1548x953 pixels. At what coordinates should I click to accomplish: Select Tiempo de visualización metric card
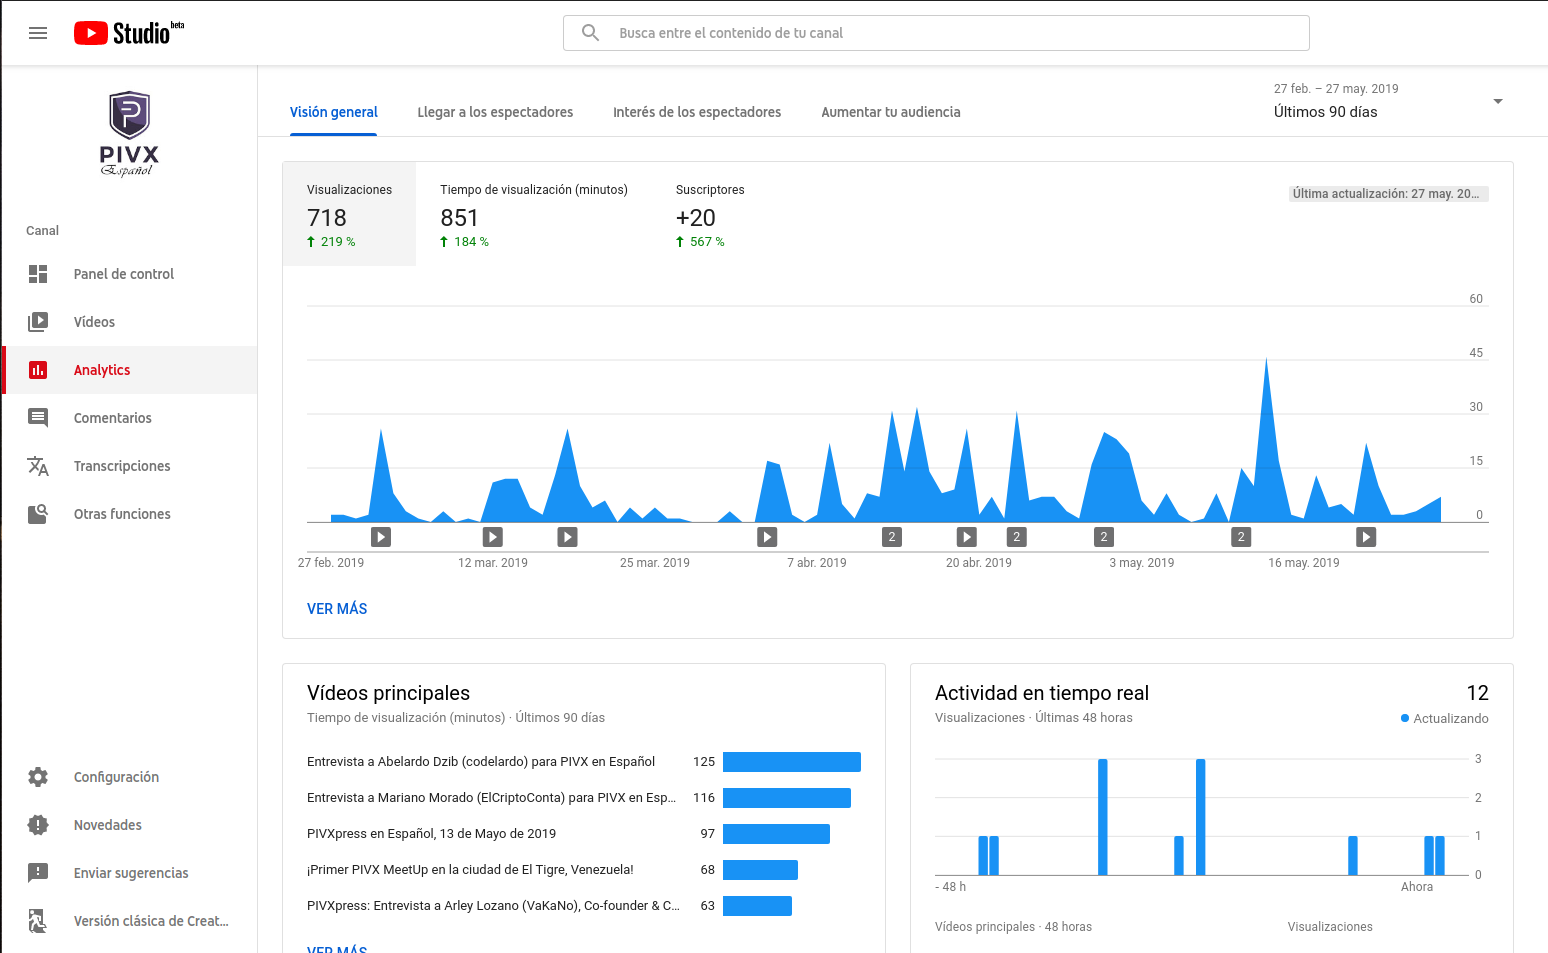click(534, 214)
